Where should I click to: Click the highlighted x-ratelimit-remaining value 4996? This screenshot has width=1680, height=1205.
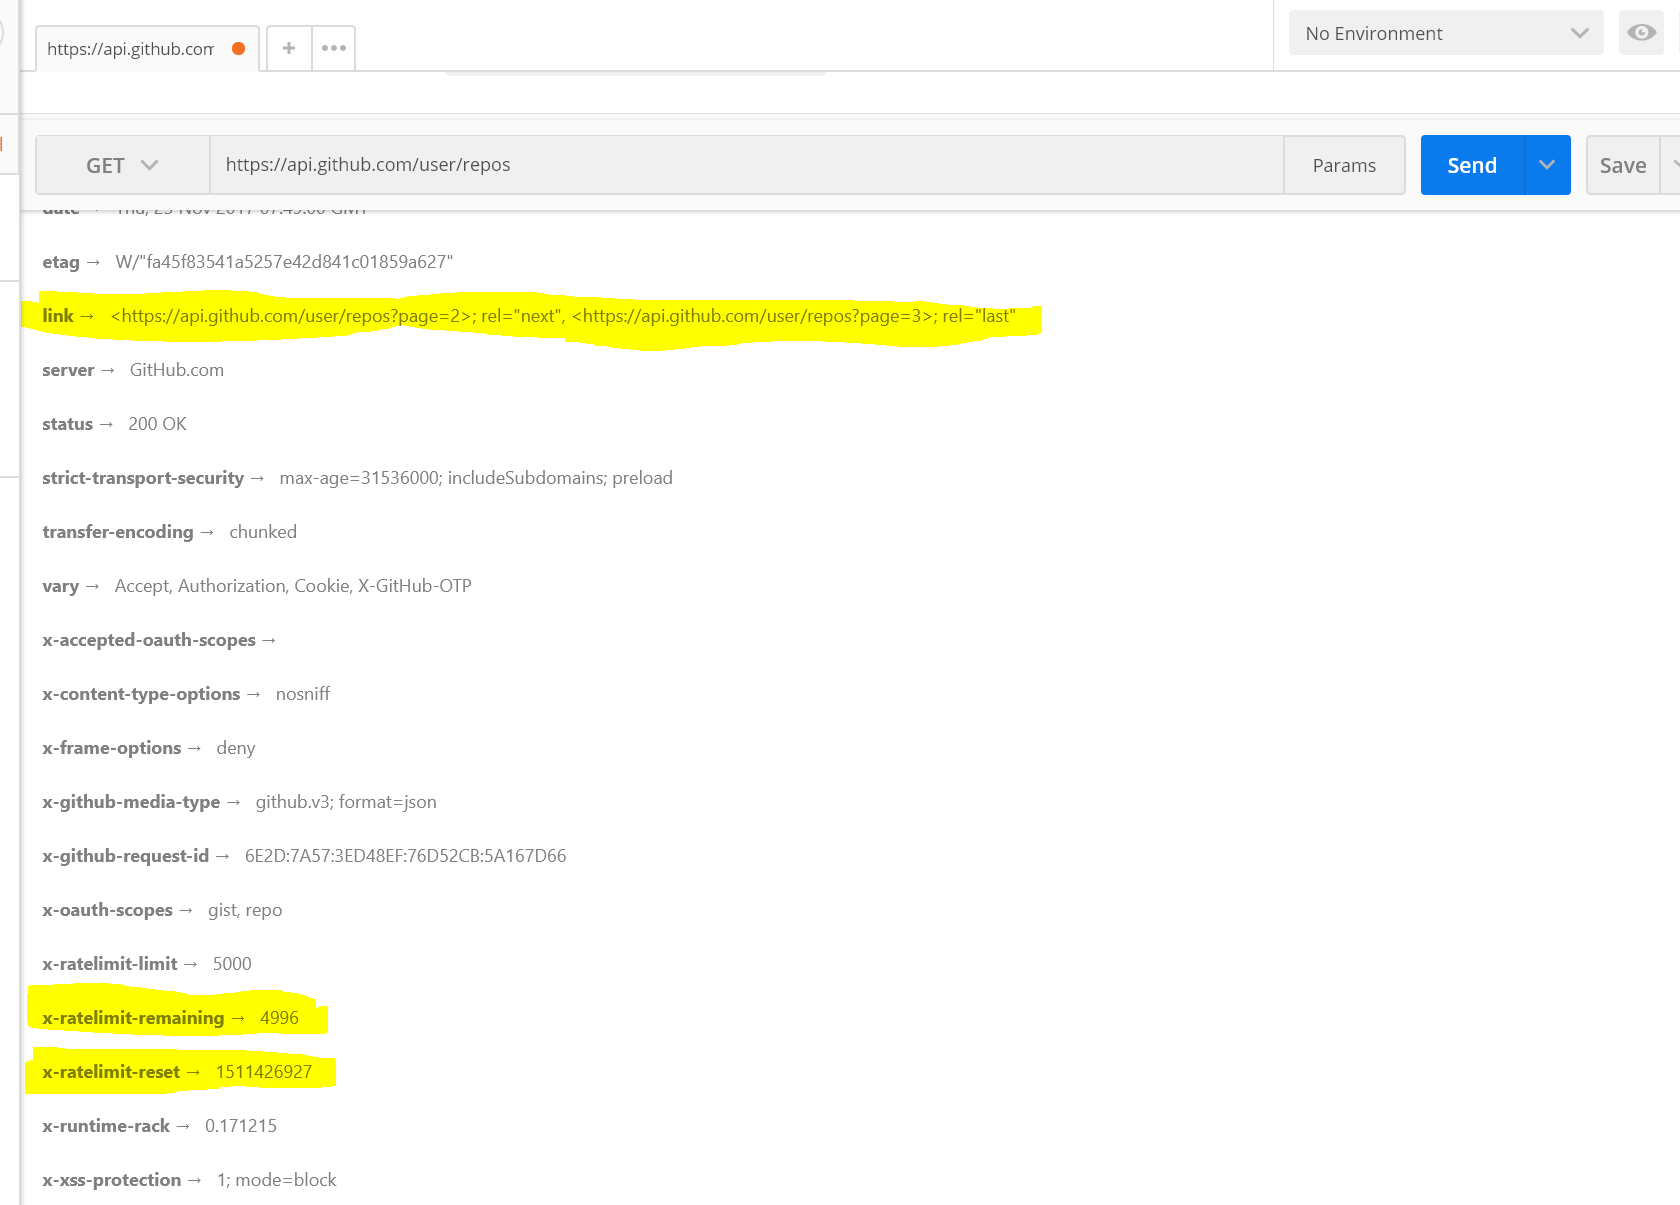coord(278,1017)
